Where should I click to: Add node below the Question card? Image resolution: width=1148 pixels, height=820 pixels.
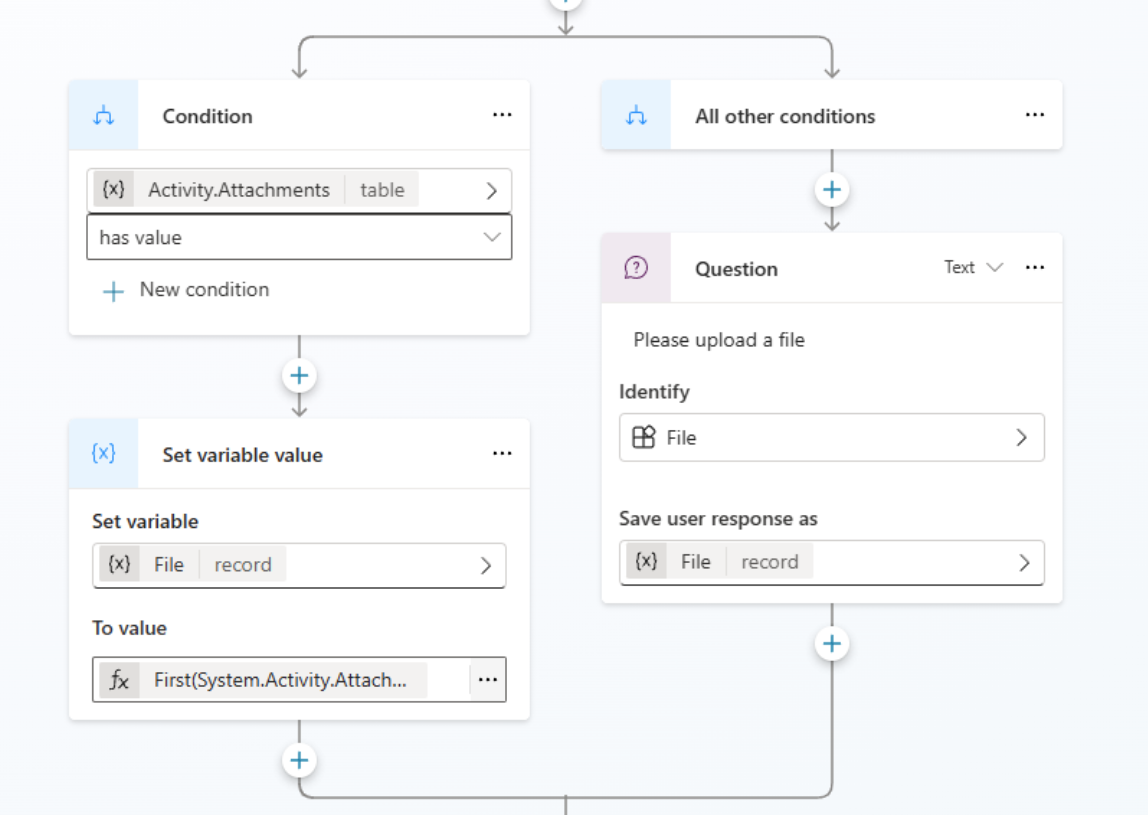(832, 644)
